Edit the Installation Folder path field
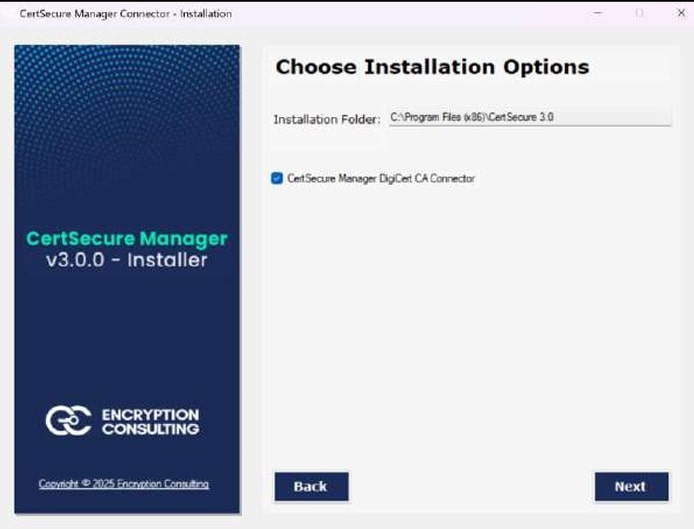 pos(530,117)
